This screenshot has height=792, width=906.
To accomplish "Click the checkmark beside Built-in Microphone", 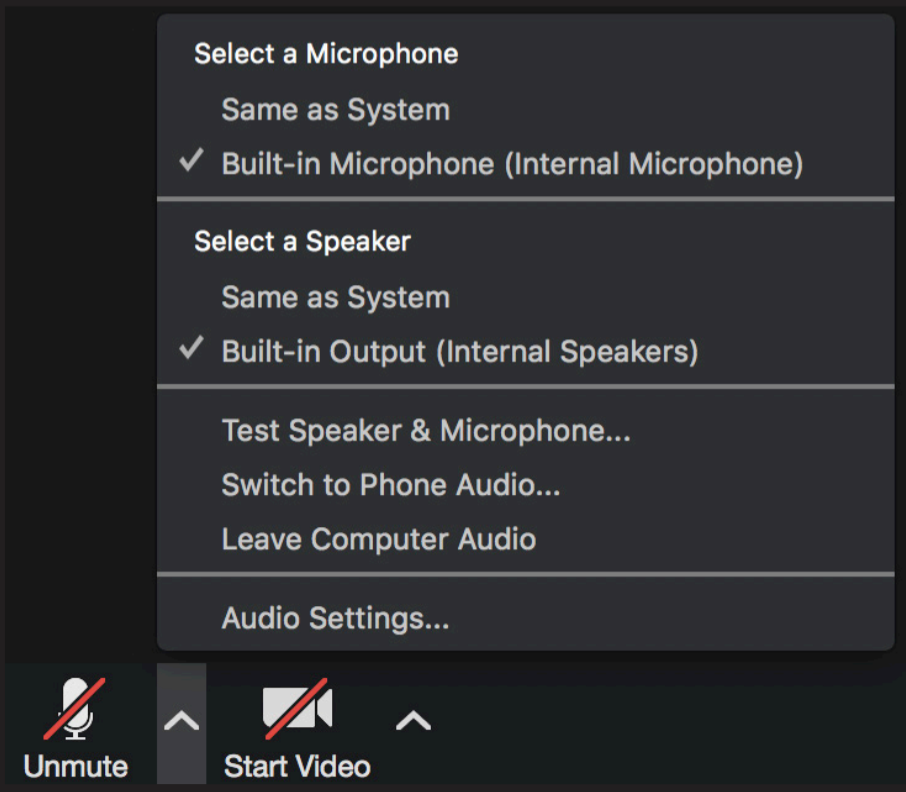I will (192, 162).
